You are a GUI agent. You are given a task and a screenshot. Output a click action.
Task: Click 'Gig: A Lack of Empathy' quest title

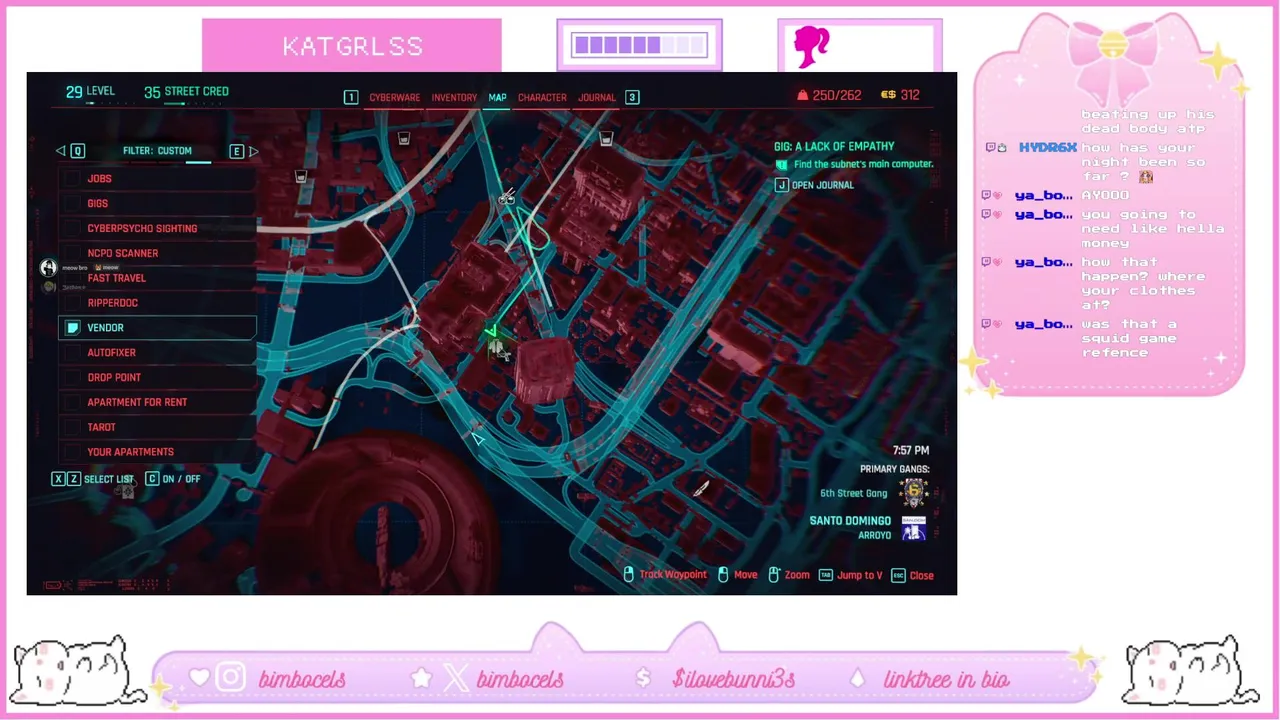click(834, 146)
